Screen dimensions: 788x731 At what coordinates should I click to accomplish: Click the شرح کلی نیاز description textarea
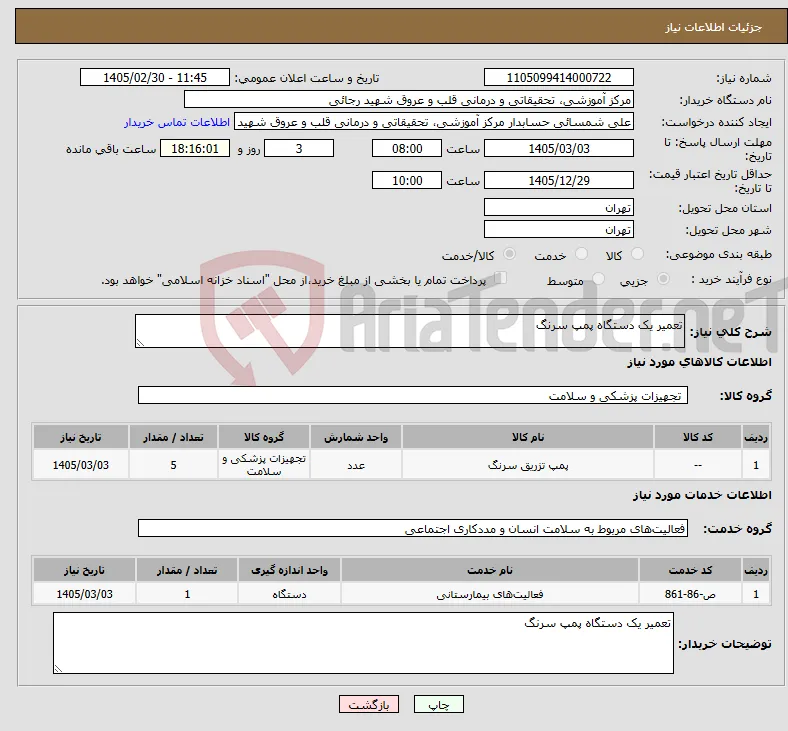pyautogui.click(x=410, y=331)
